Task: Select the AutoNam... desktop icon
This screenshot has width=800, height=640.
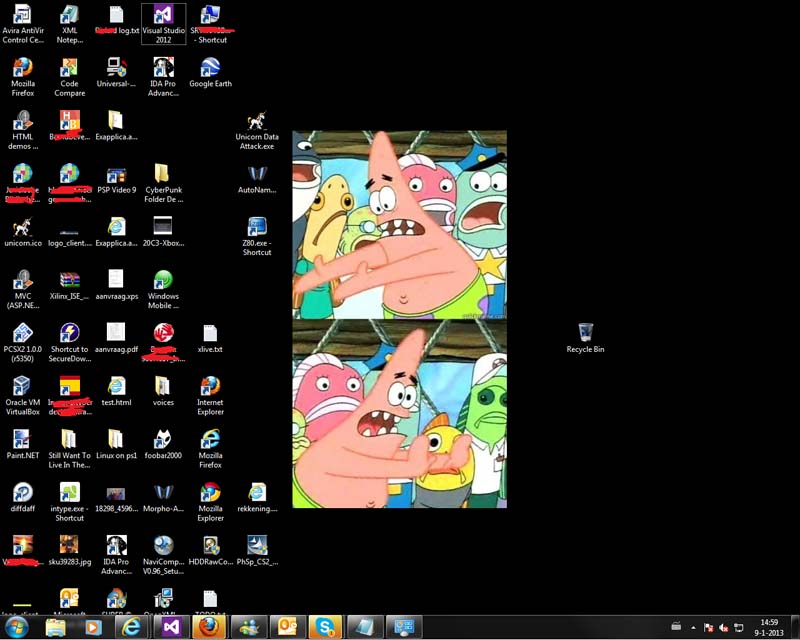Action: coord(257,179)
